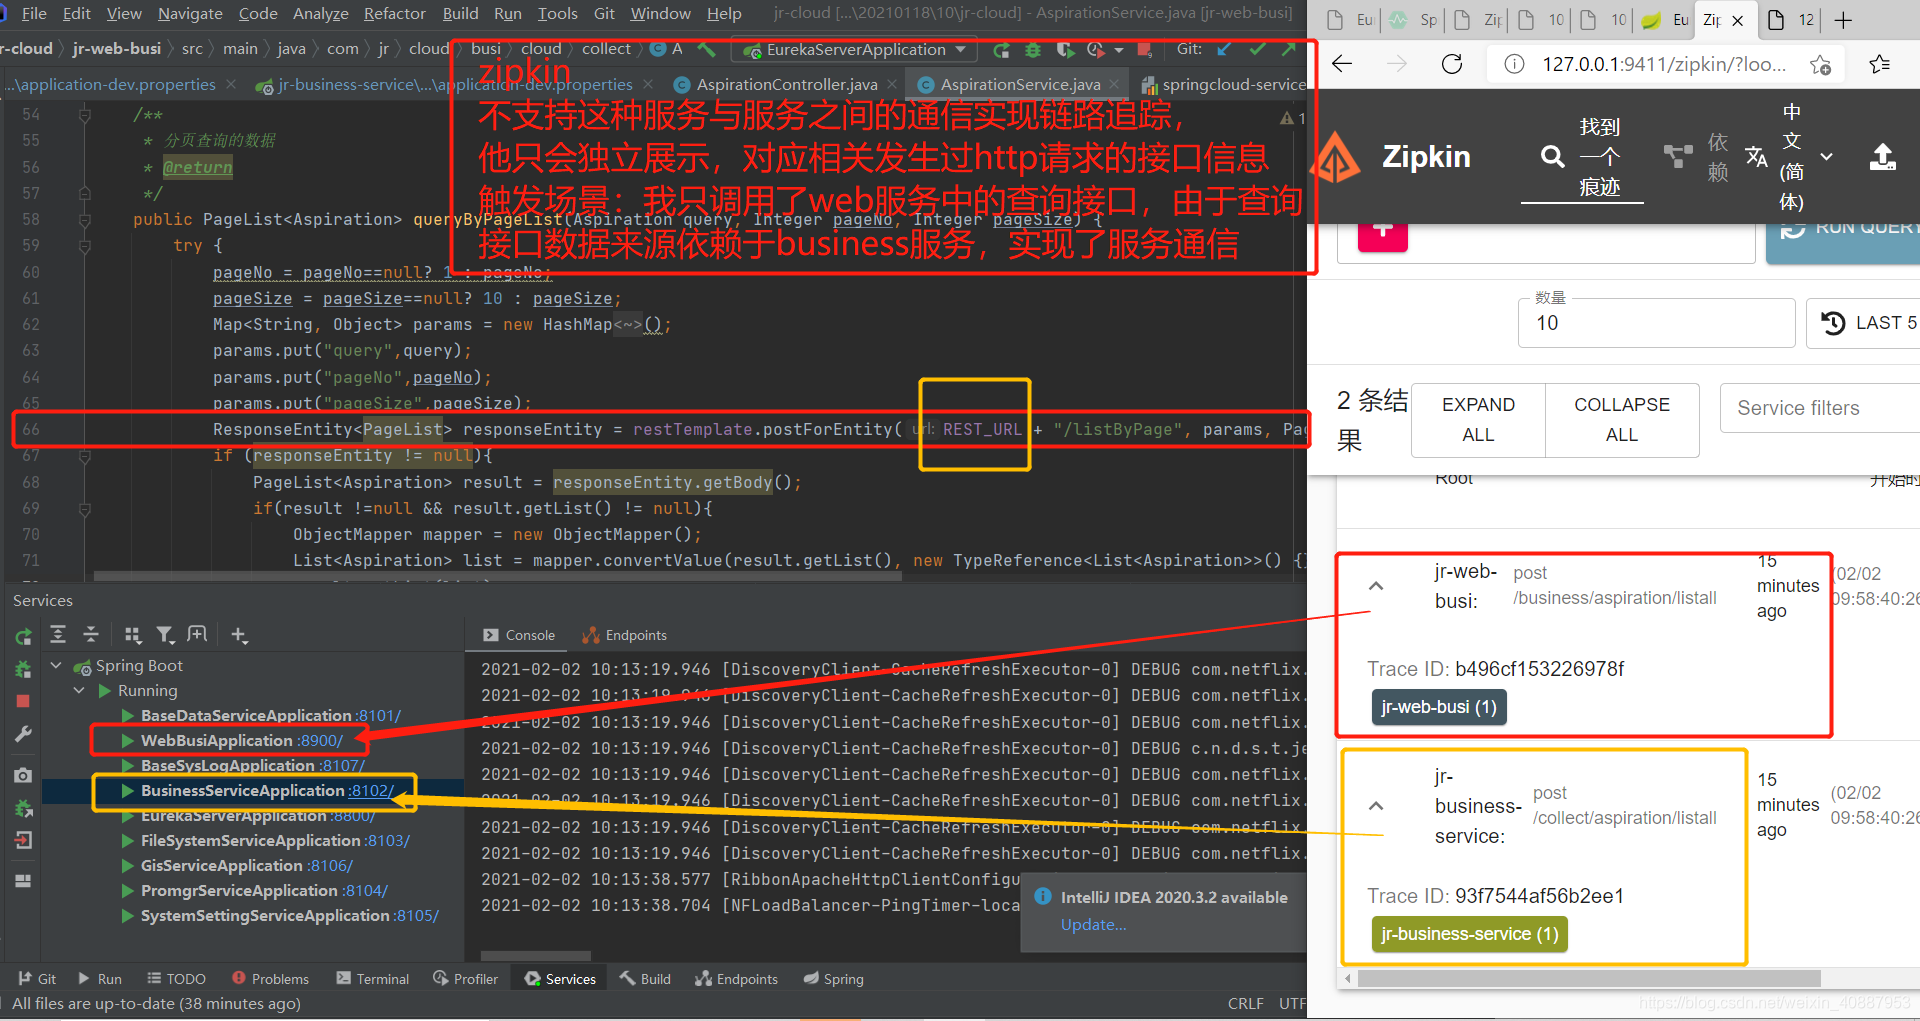1920x1021 pixels.
Task: Open a new browser tab with plus
Action: pyautogui.click(x=1844, y=20)
